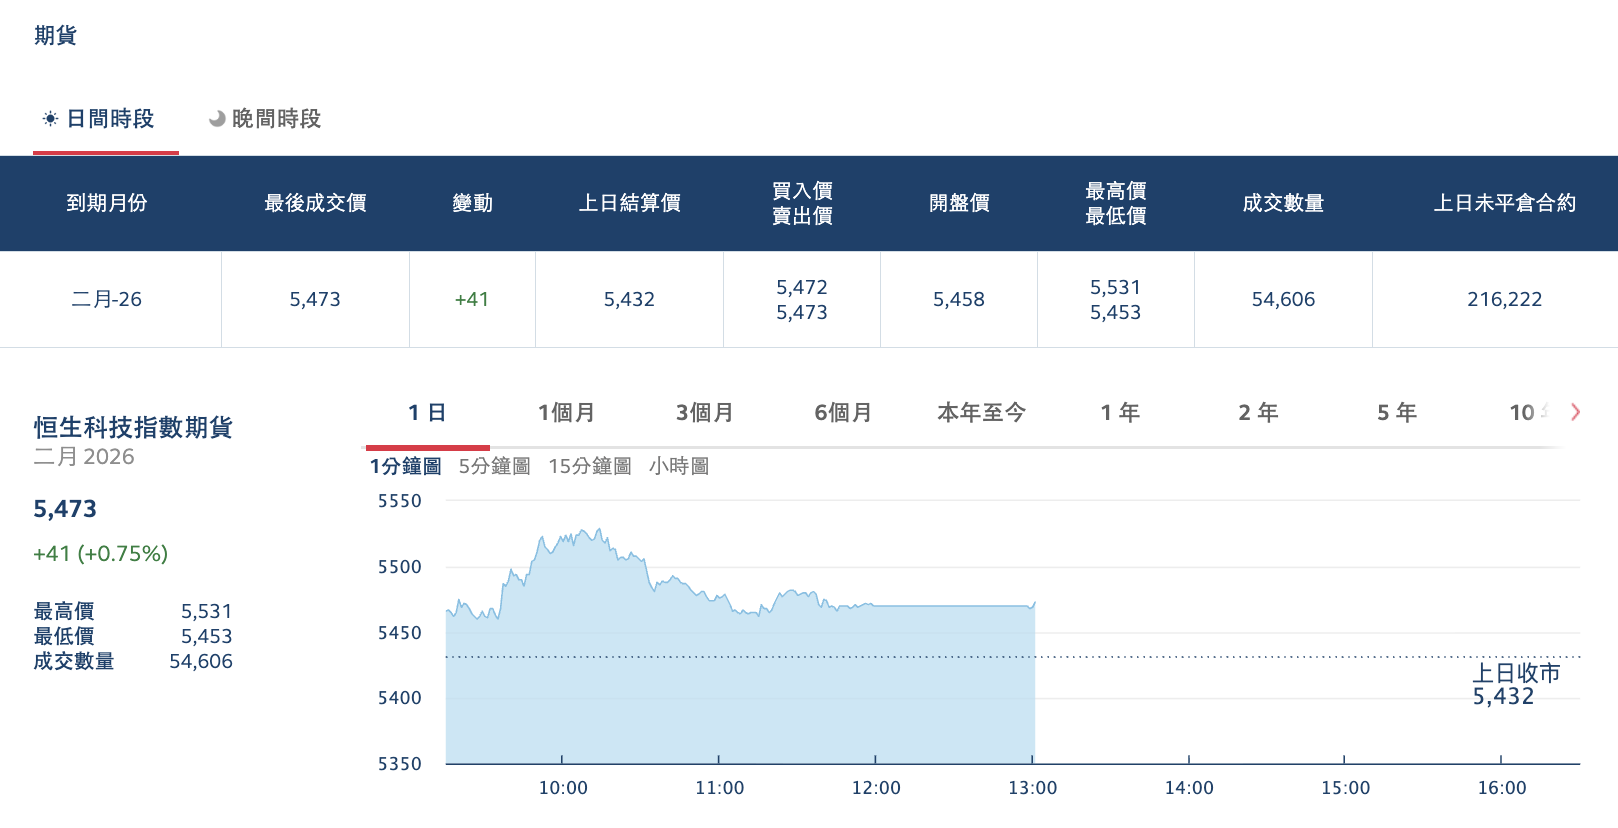Switch chart to 5分鐘圖 interval

pos(494,465)
